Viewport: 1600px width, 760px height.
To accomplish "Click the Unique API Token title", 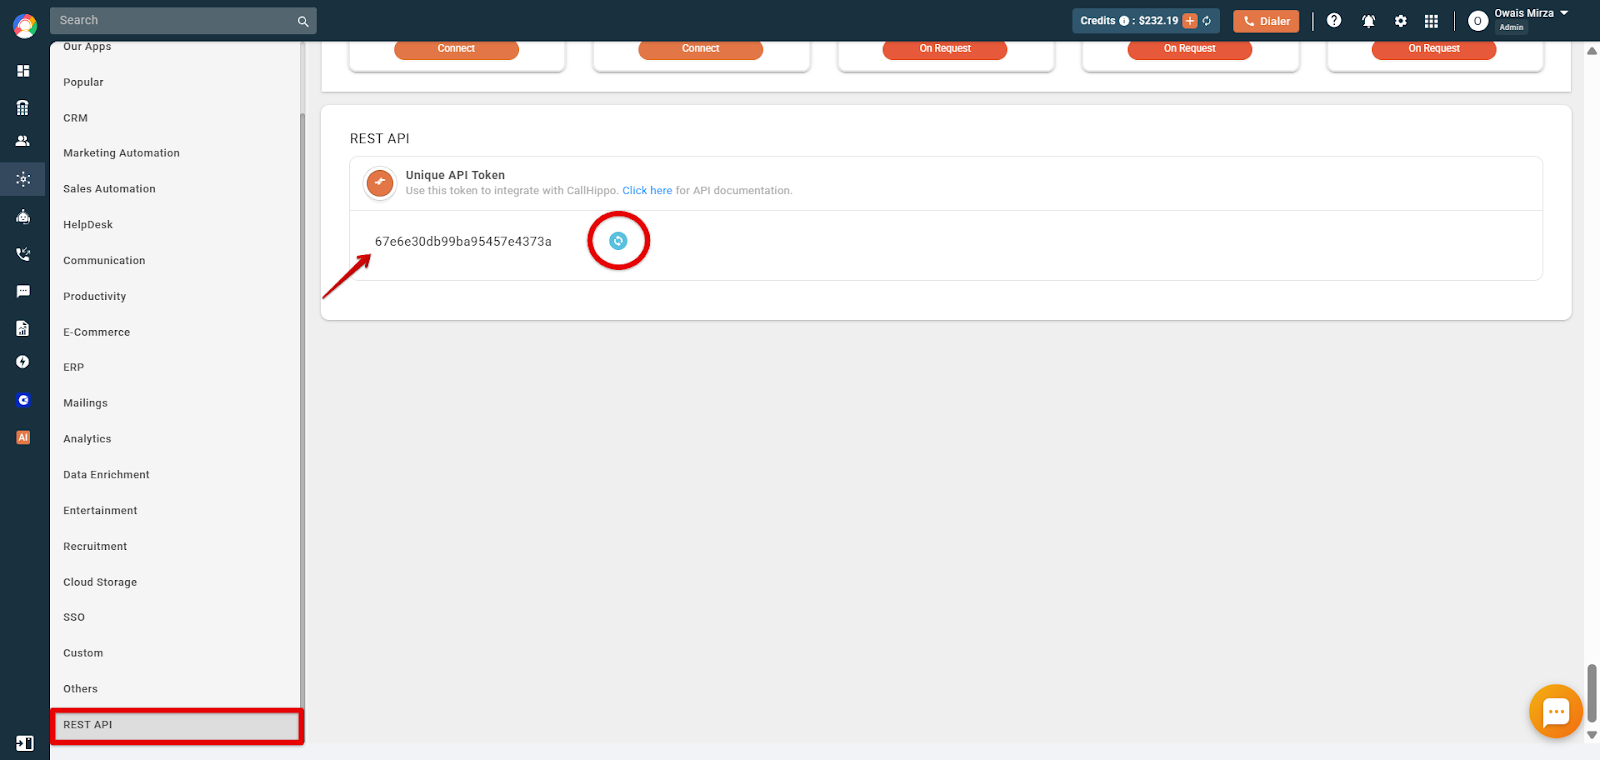I will (x=455, y=175).
